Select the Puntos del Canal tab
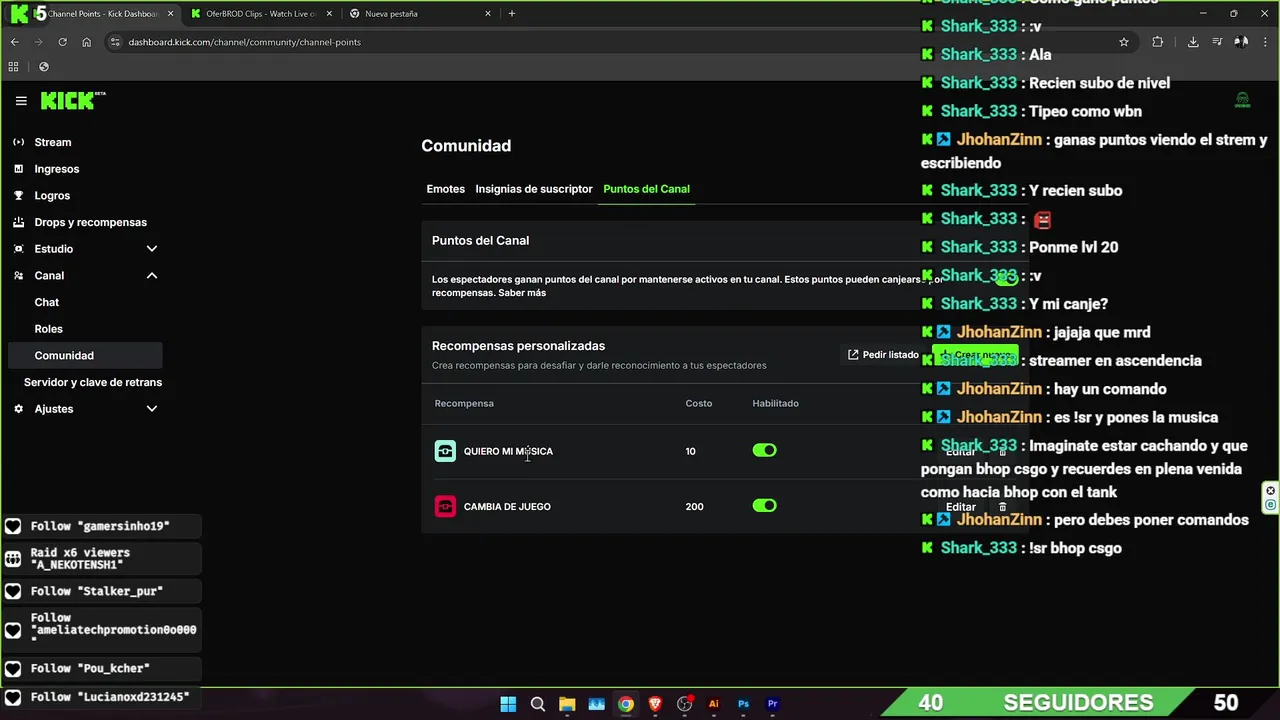 [646, 189]
